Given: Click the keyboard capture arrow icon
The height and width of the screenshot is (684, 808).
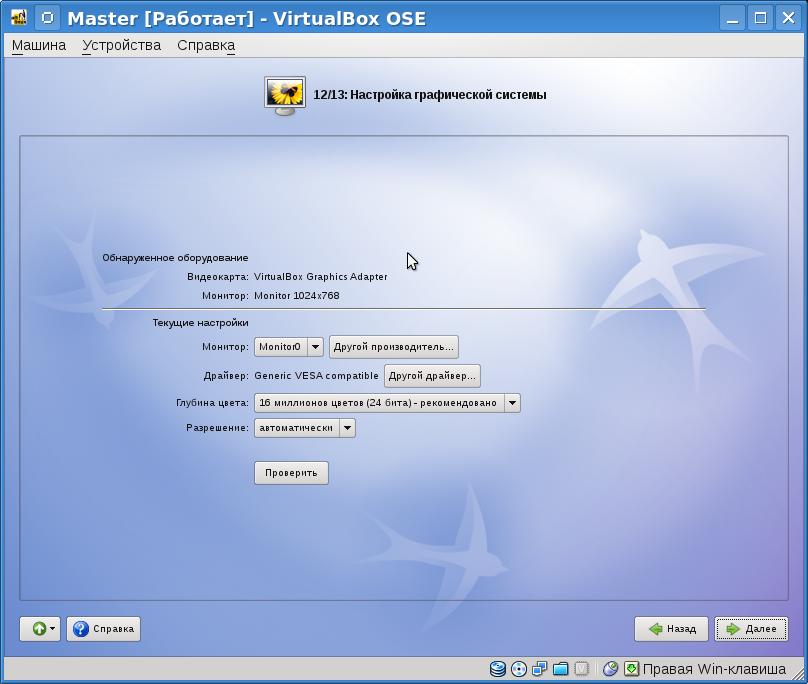Looking at the screenshot, I should click(631, 669).
